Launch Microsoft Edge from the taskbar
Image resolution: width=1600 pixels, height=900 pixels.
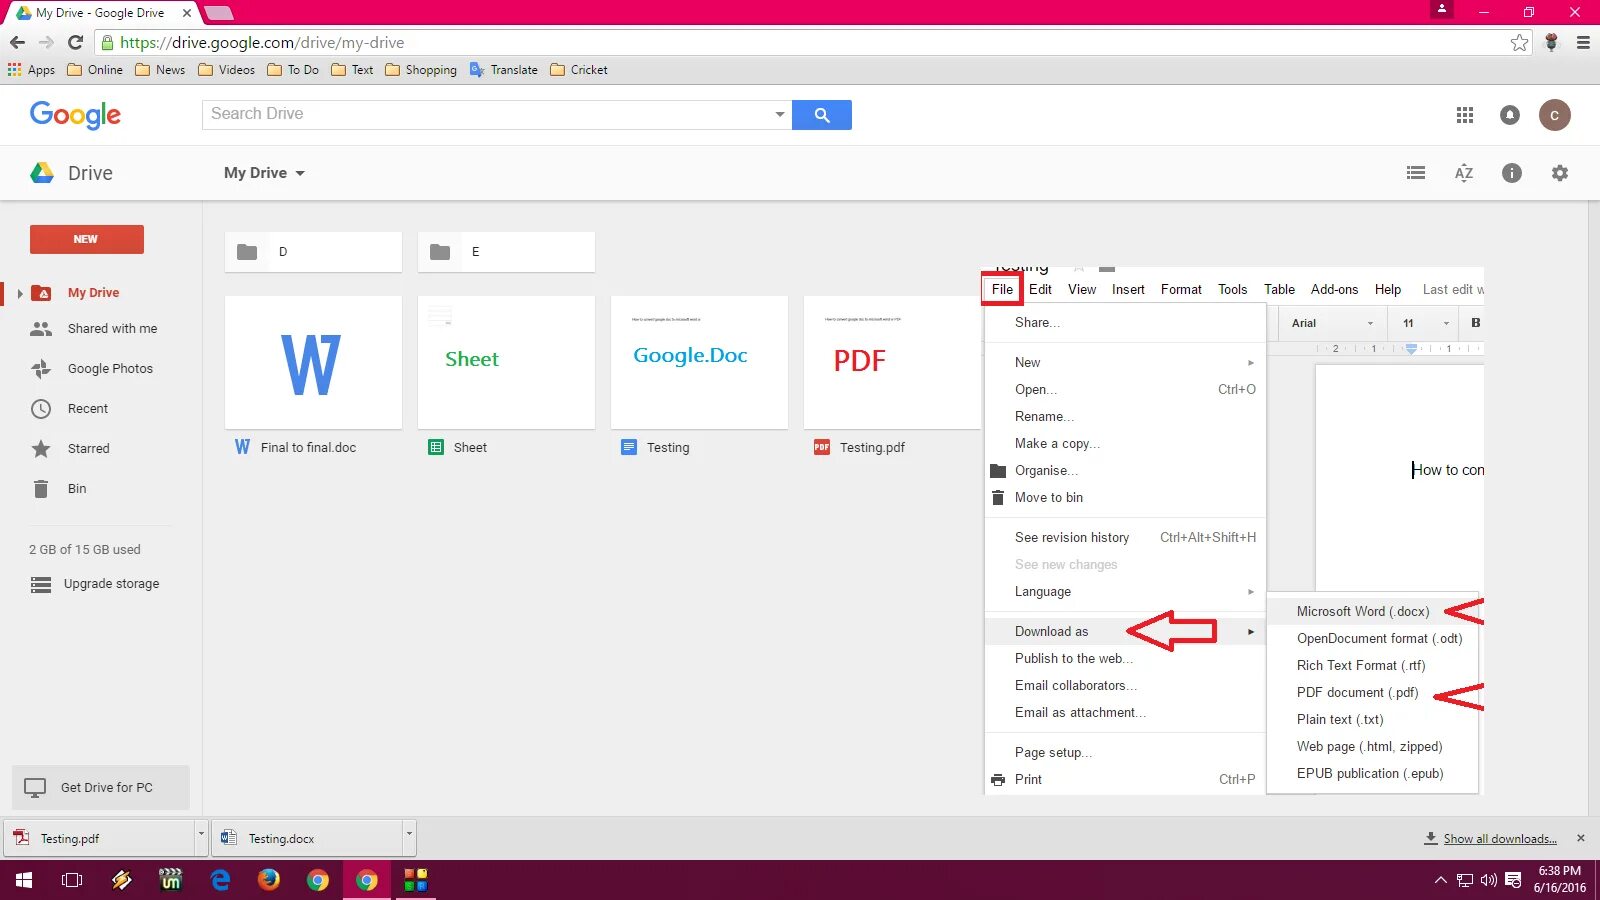pos(220,880)
